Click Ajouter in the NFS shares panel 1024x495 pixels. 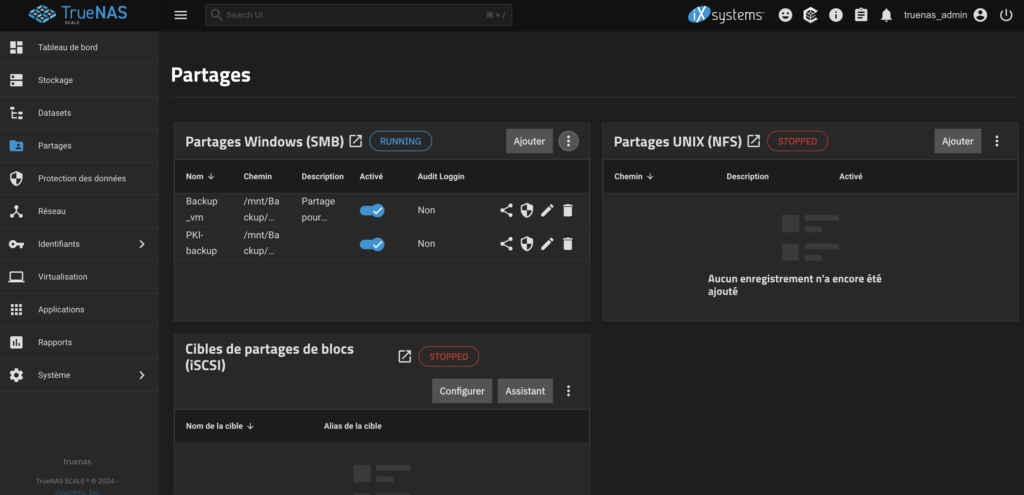click(x=957, y=141)
